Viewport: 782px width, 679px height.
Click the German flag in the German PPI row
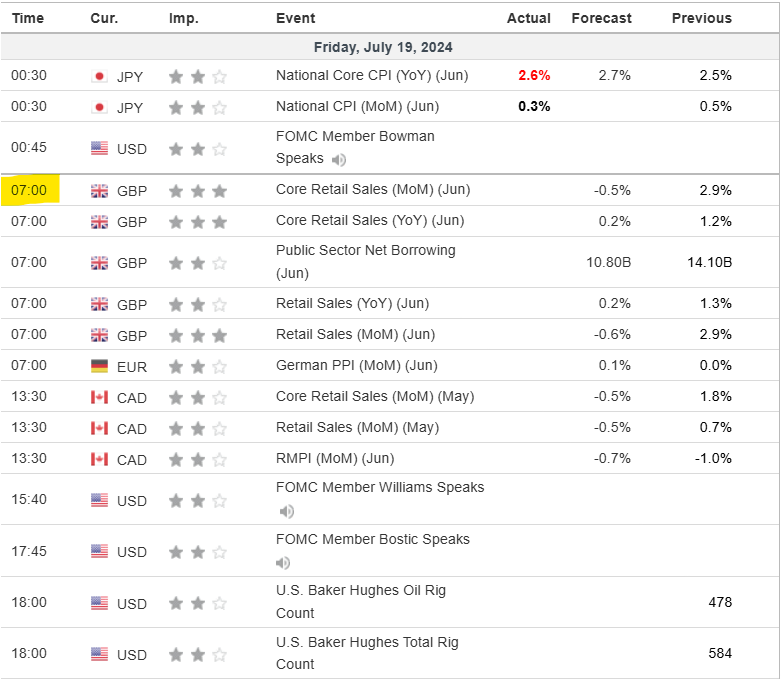pos(99,366)
